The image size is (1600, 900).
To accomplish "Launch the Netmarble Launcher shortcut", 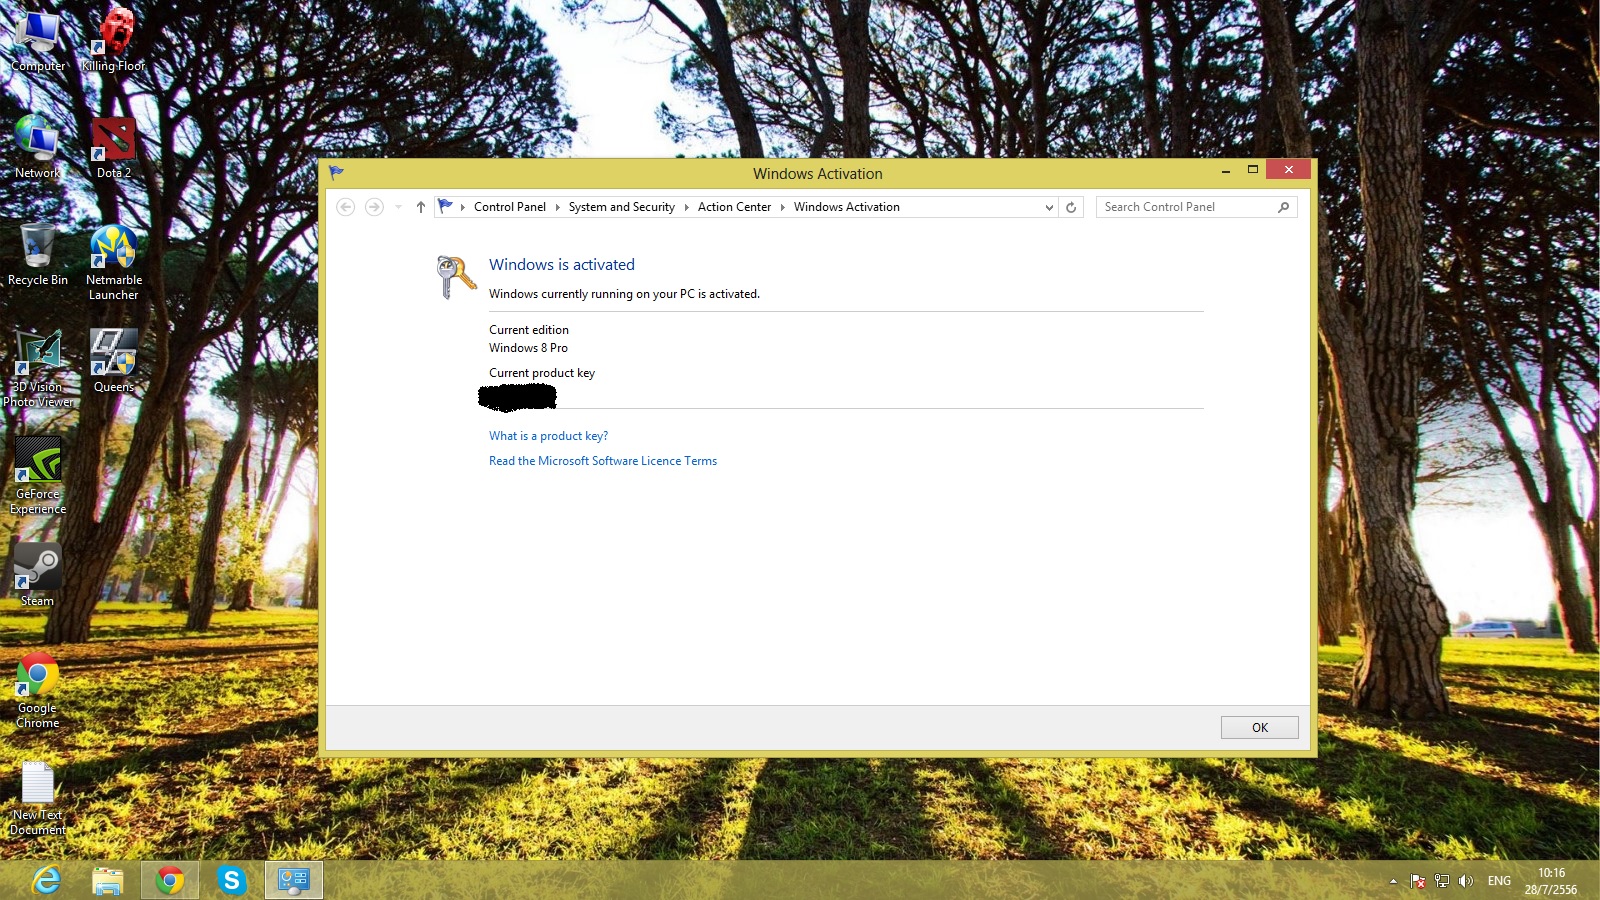I will 114,263.
